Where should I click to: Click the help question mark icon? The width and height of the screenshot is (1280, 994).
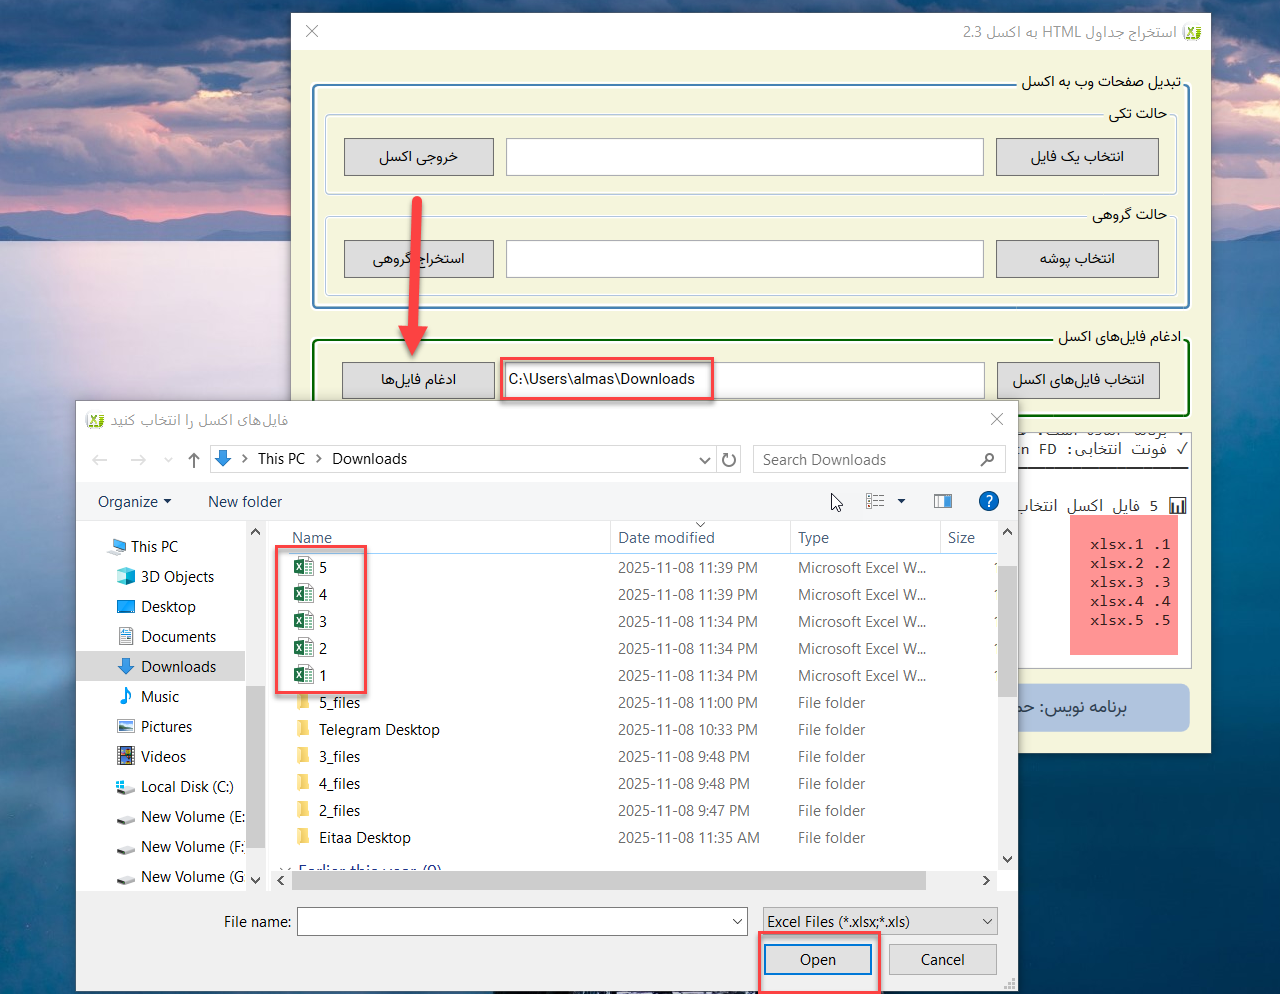click(x=988, y=502)
